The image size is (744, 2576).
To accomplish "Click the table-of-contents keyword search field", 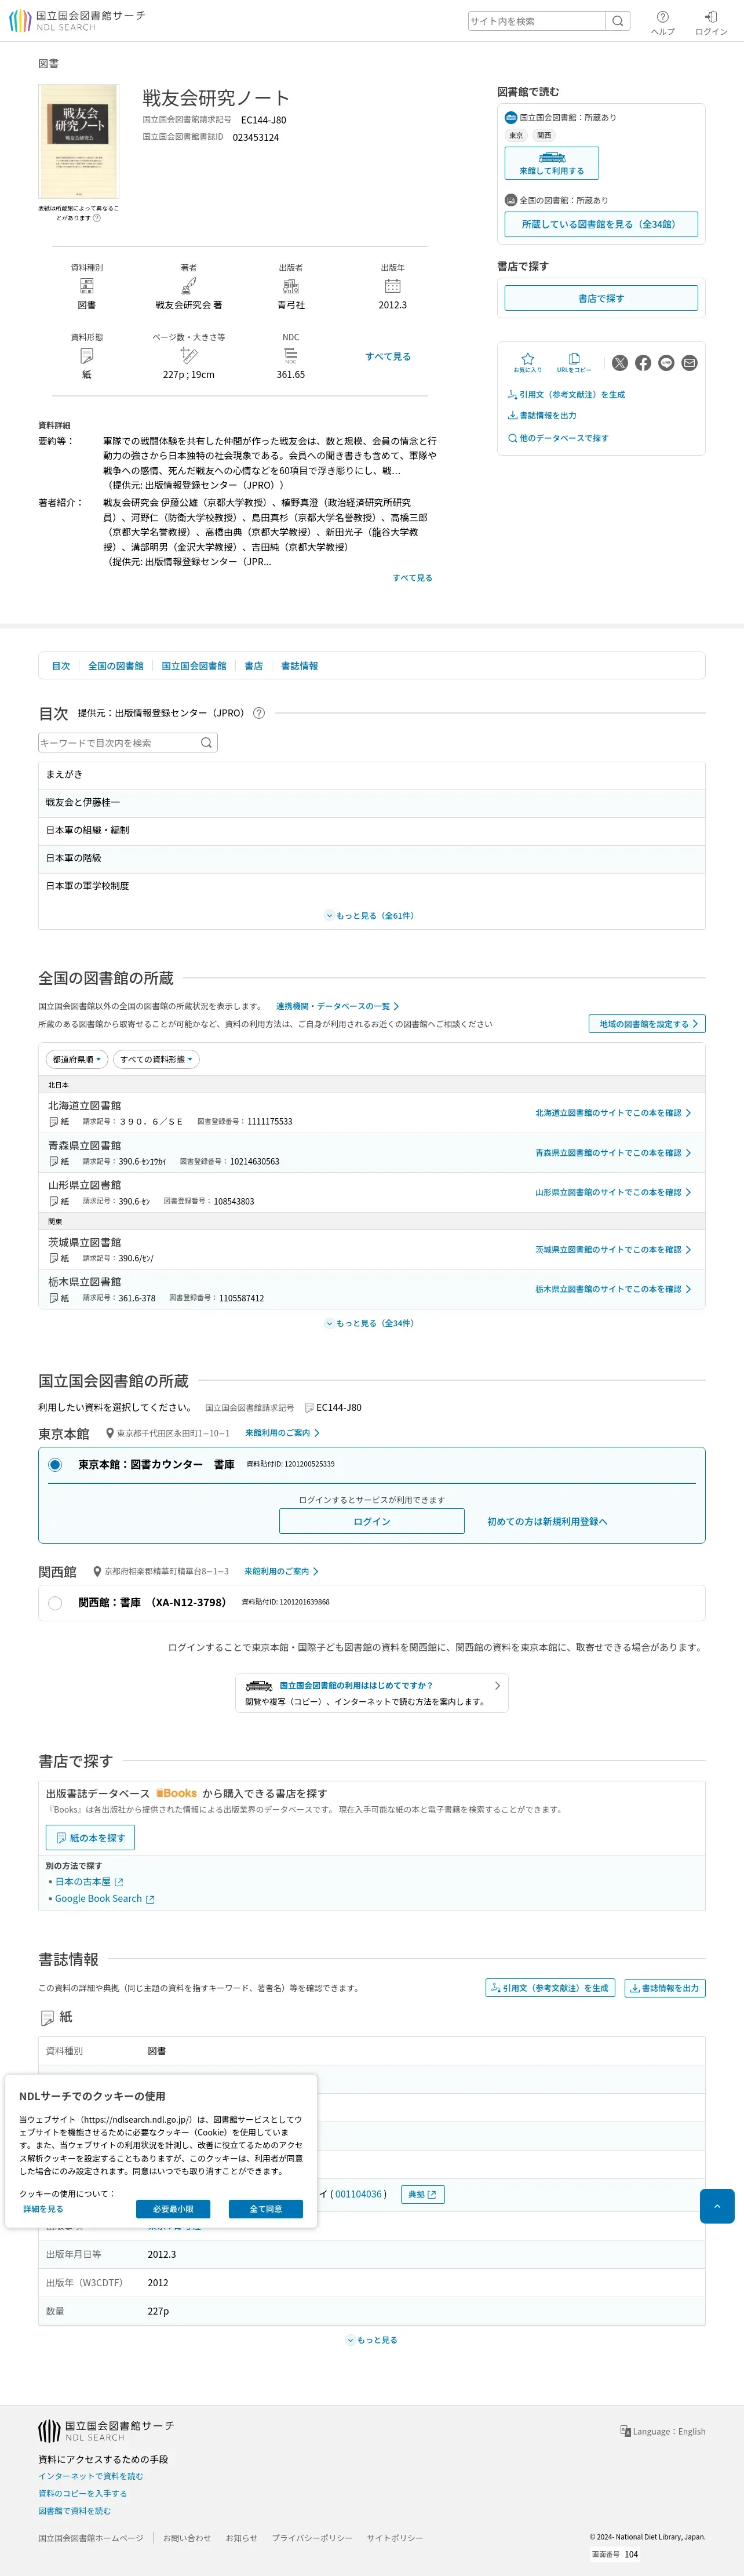I will tap(118, 742).
